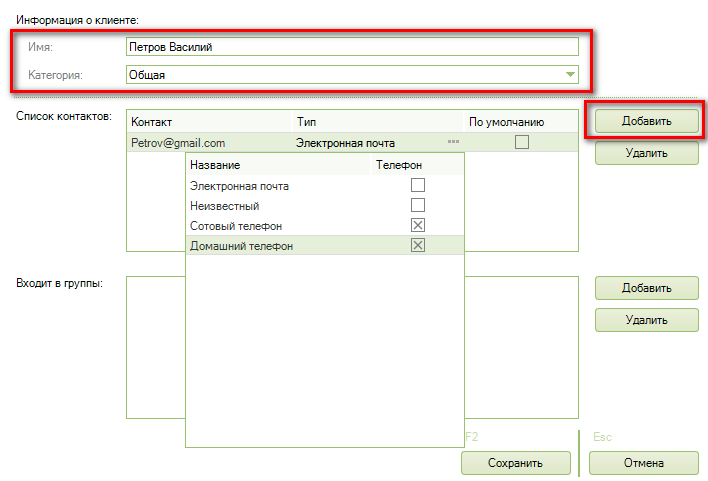Viewport: 708px width, 481px height.
Task: Toggle Телефон checkbox for Неизвестный
Action: tap(418, 205)
